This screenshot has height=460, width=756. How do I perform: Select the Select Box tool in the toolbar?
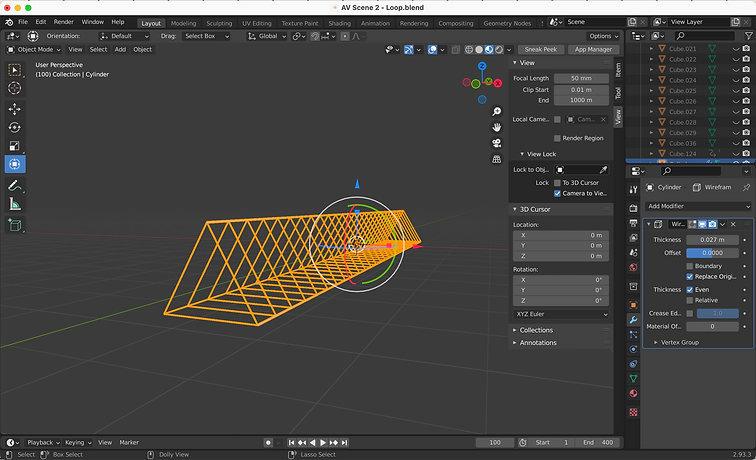15,70
